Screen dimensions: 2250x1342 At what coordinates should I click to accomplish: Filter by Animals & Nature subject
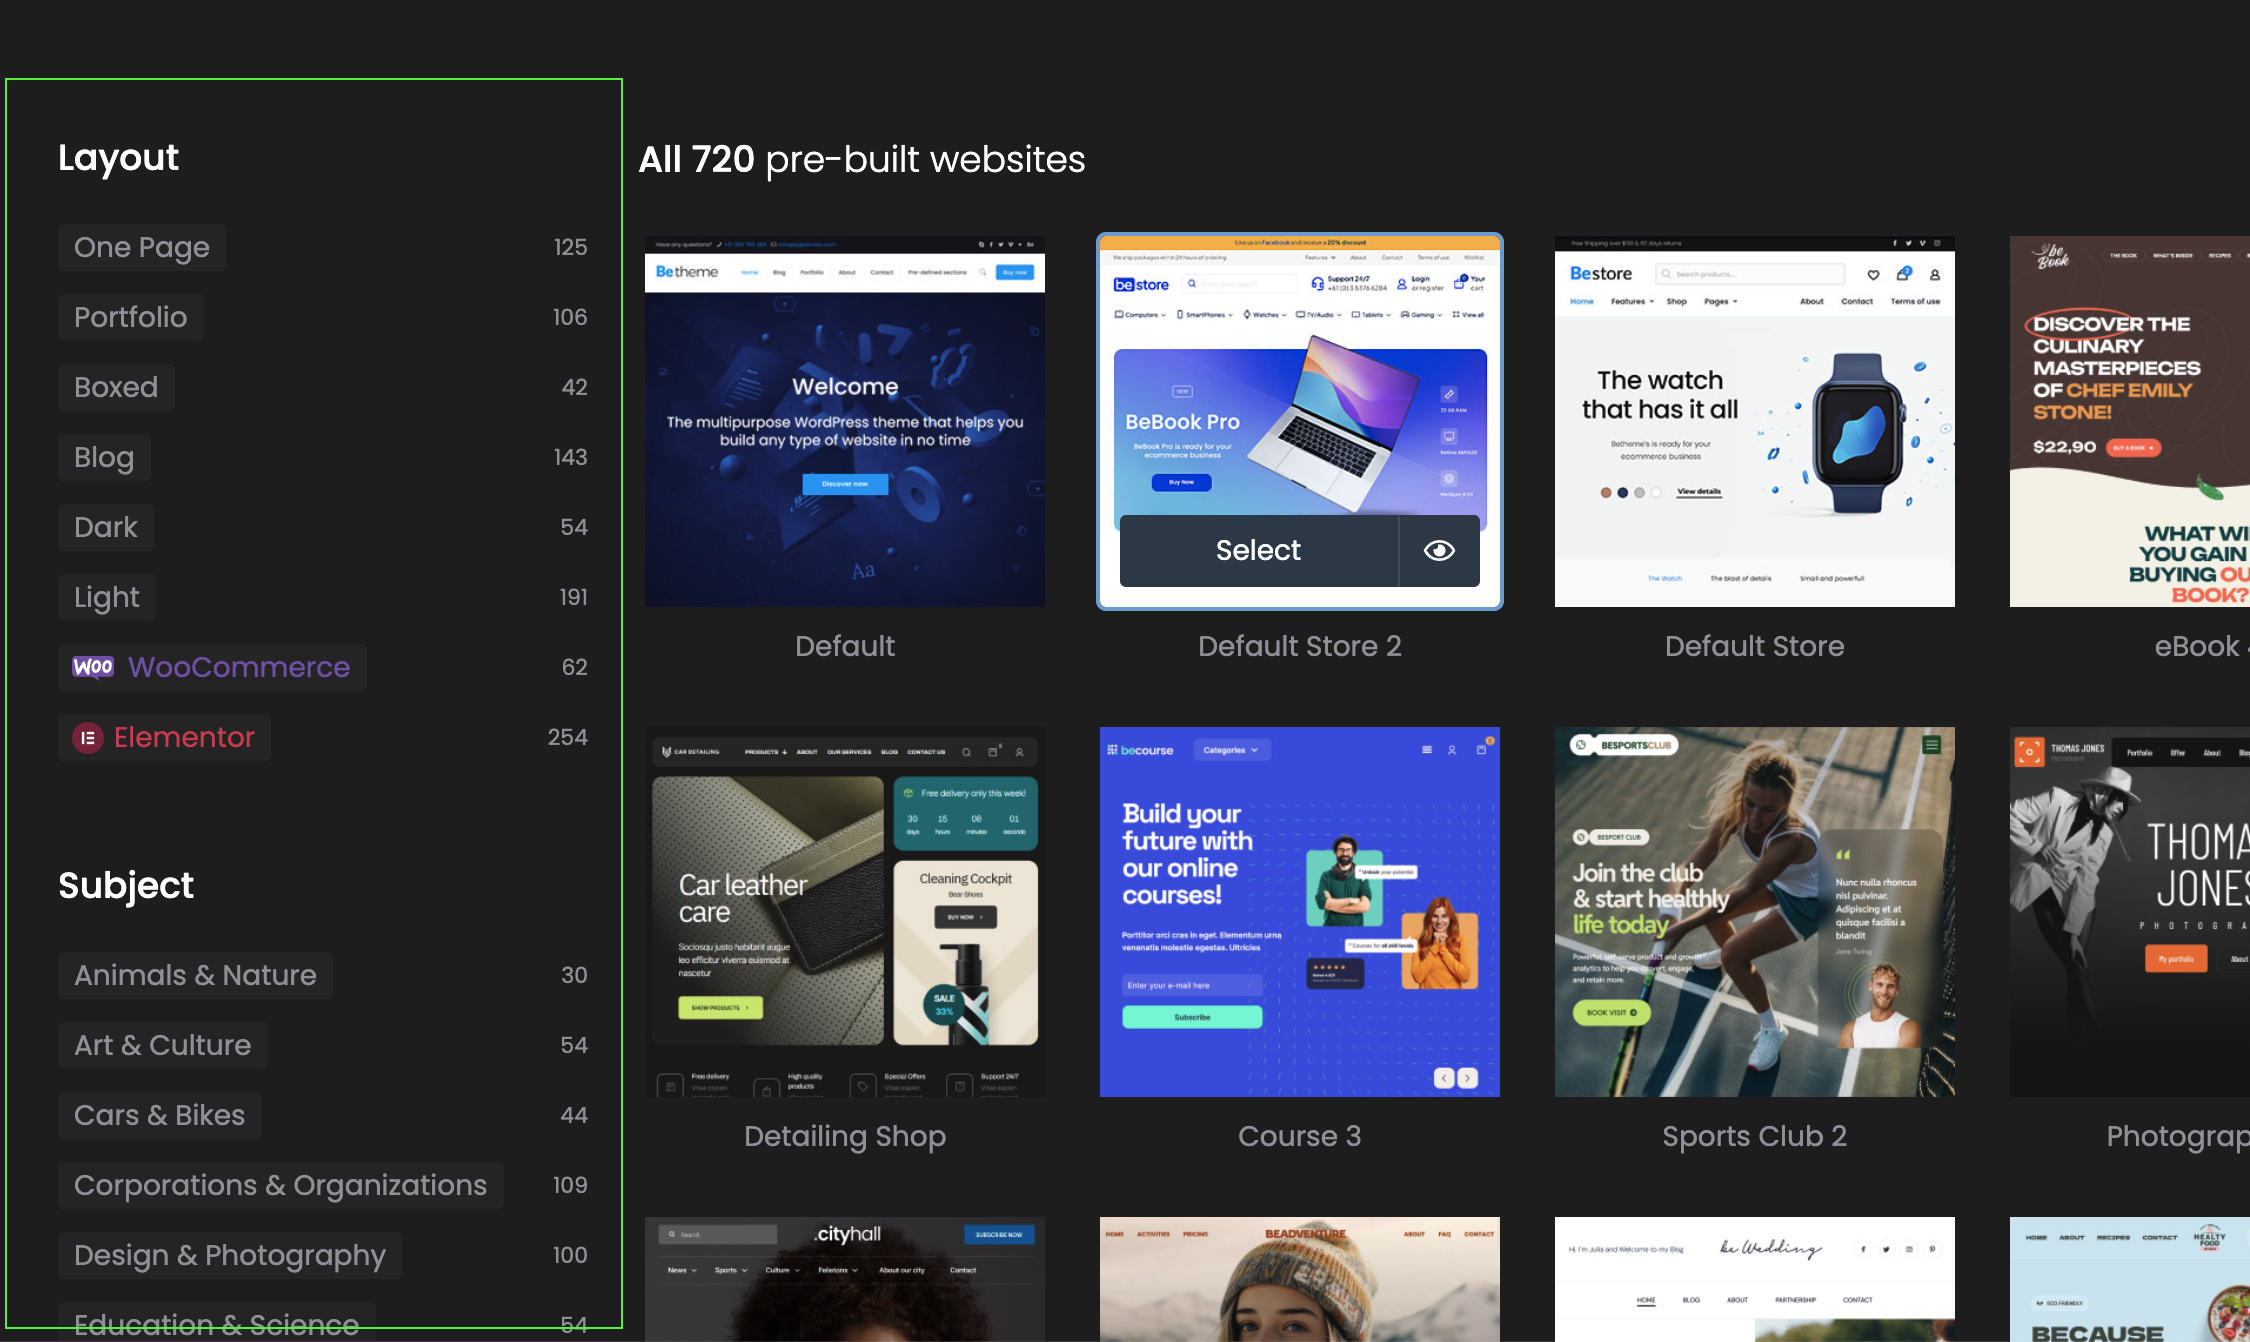195,975
